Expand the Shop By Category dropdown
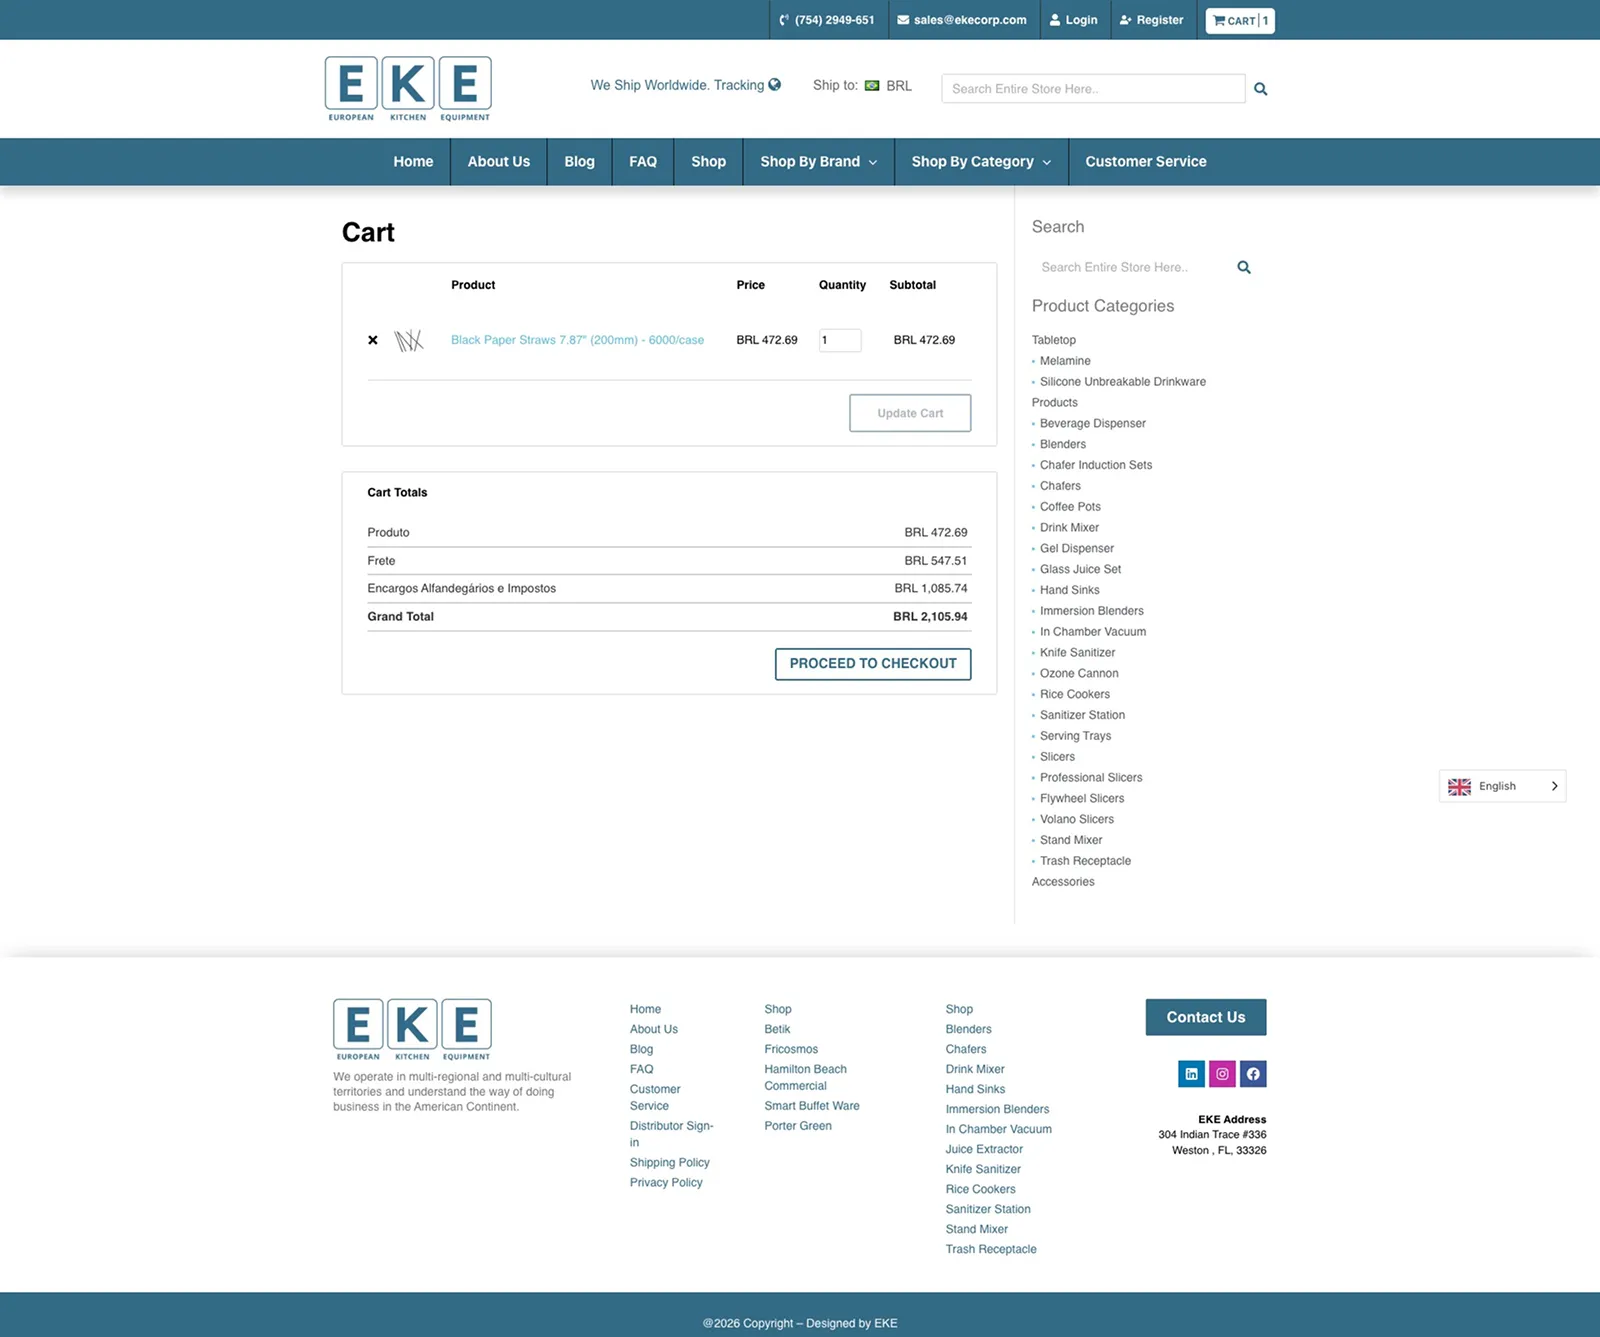 pyautogui.click(x=981, y=162)
